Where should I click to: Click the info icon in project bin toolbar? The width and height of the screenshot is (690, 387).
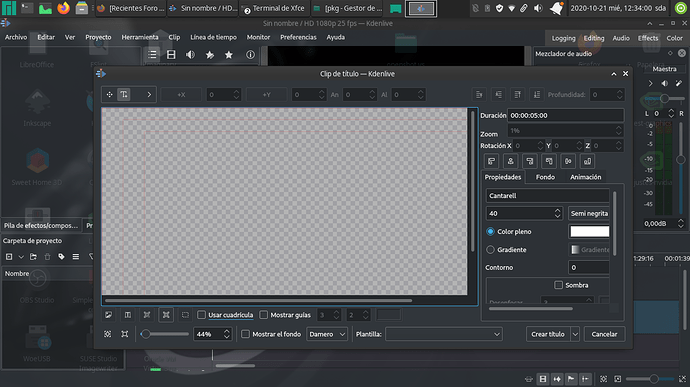tap(250, 55)
